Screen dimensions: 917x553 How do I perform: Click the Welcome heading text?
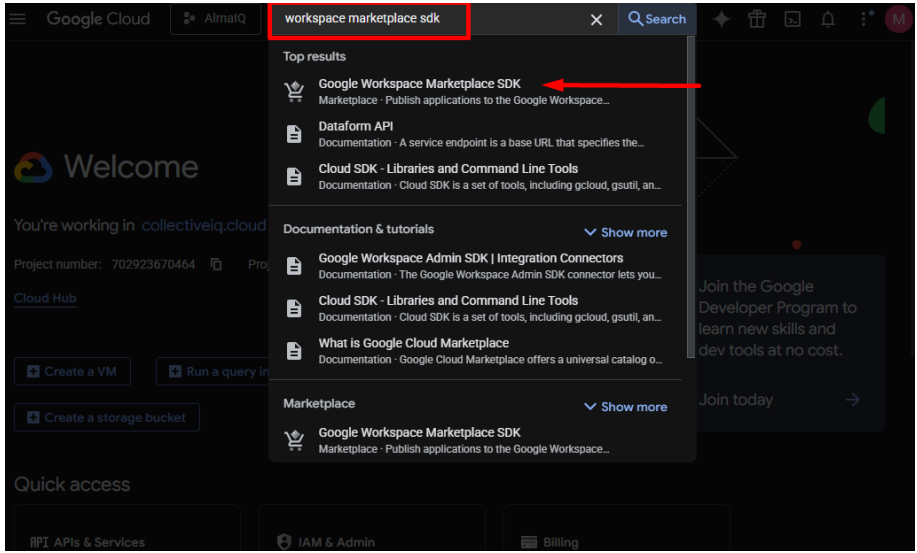click(x=131, y=167)
